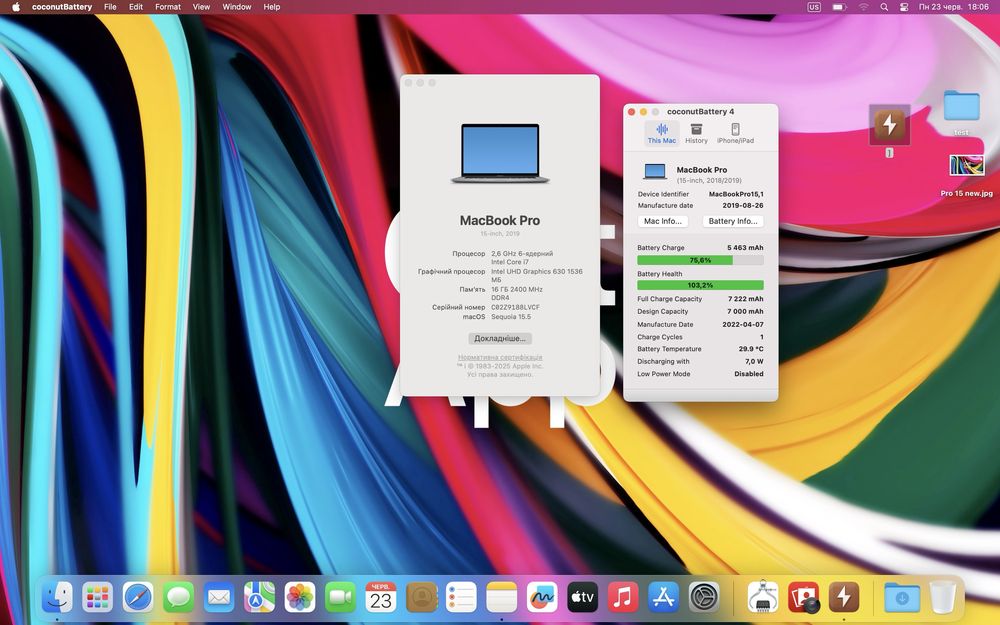
Task: Open Spotlight search in menu bar
Action: 884,7
